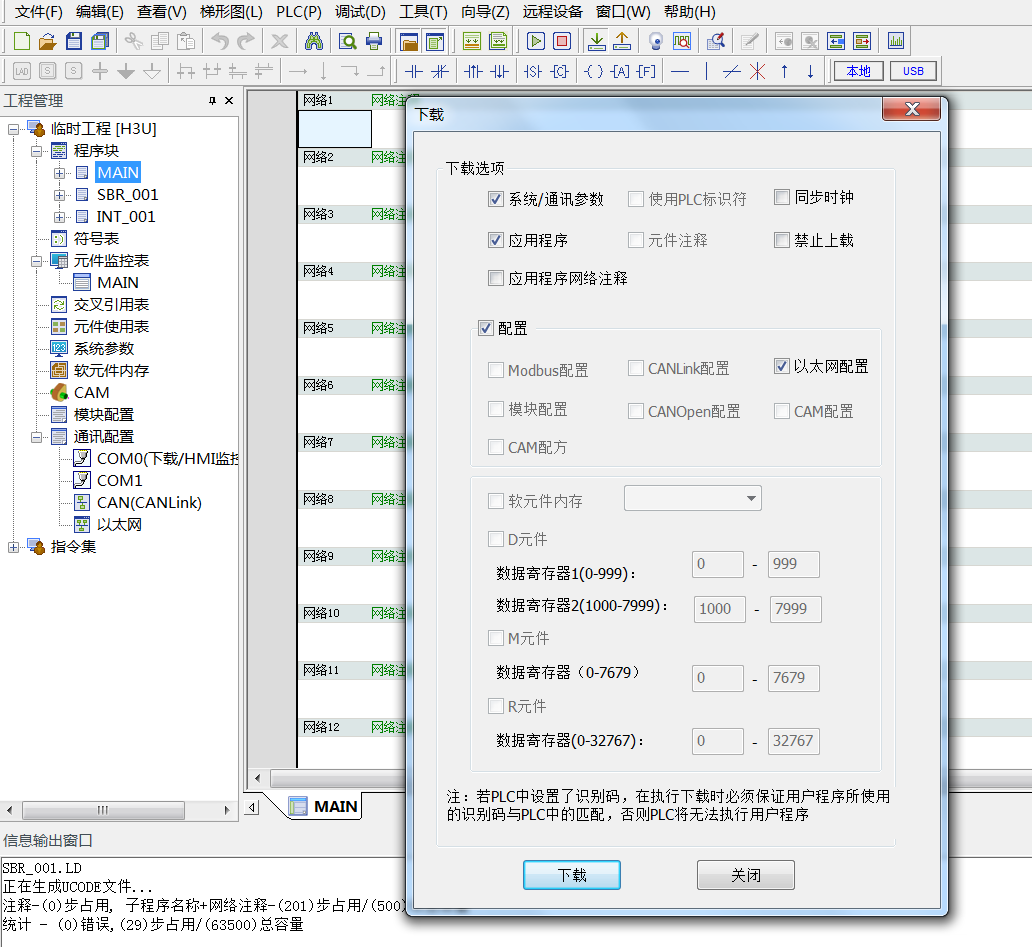Collapse the 程序块 tree node

point(37,151)
